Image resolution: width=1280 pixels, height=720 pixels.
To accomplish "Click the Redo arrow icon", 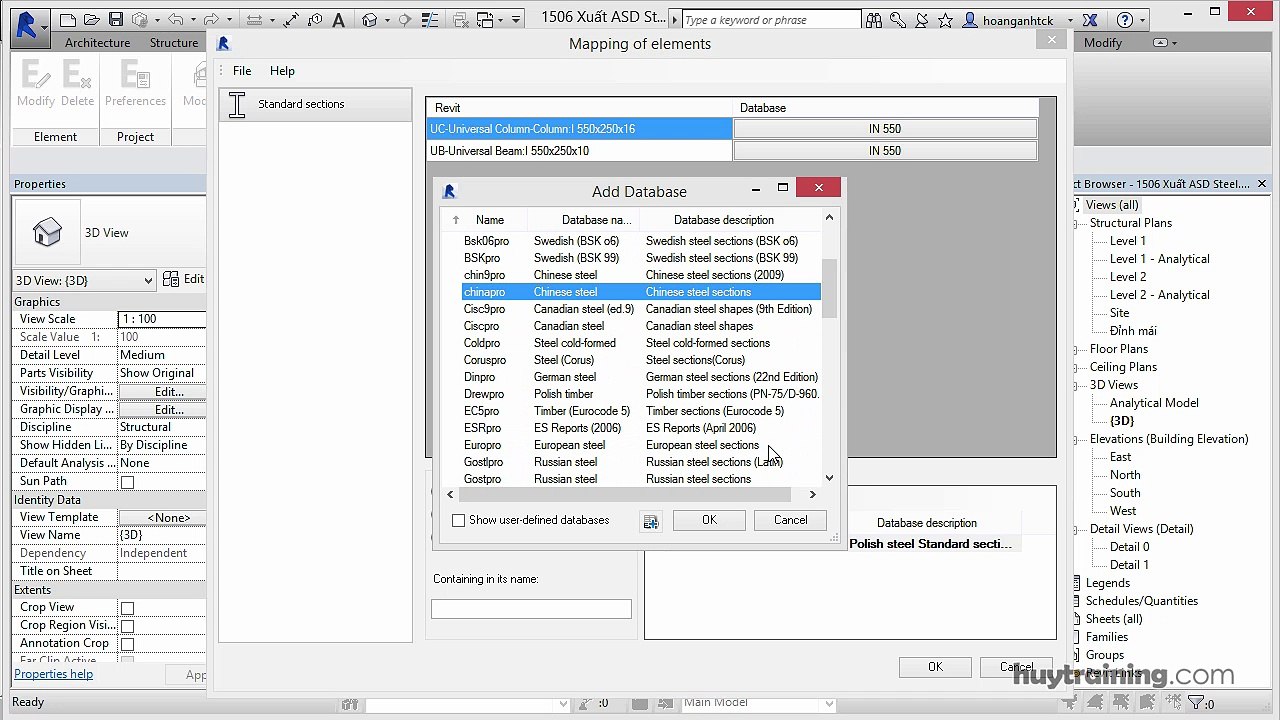I will point(210,20).
